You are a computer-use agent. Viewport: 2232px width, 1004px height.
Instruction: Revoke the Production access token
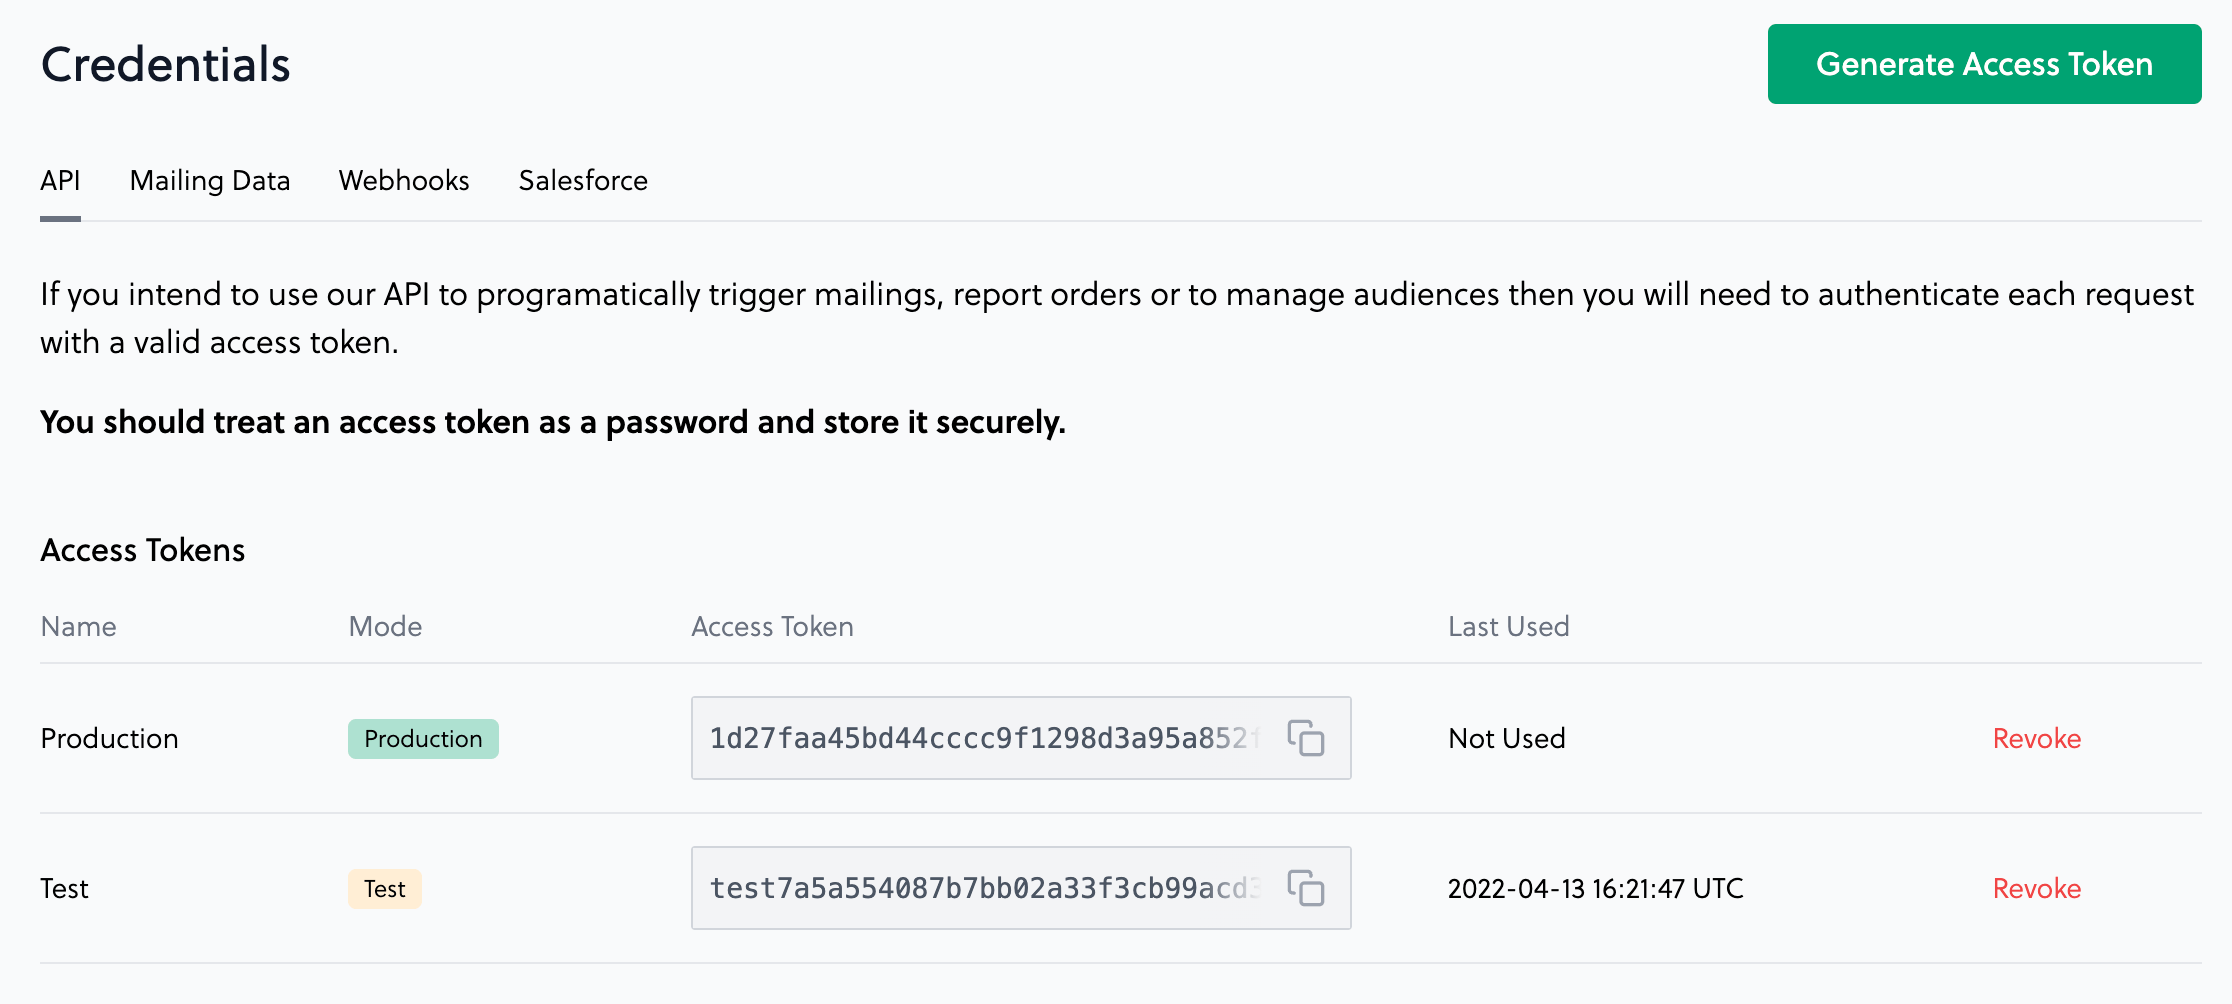2036,738
